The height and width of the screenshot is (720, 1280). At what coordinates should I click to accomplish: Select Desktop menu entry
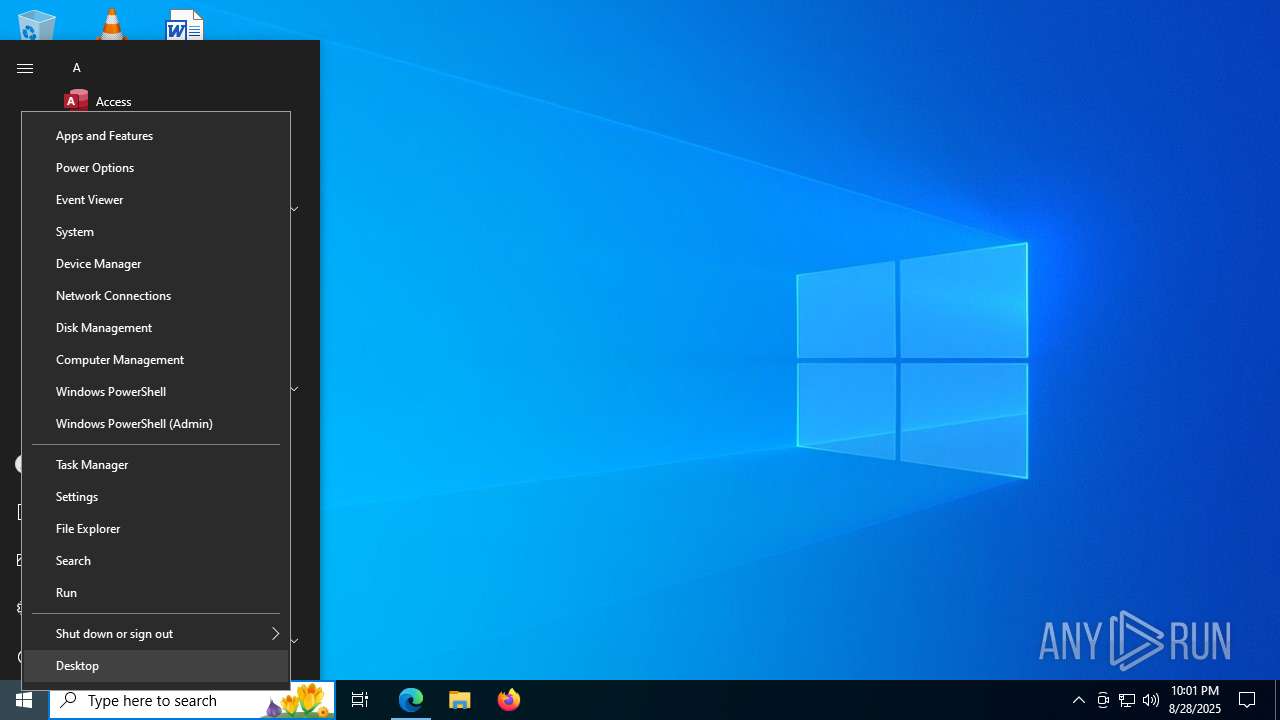point(156,665)
